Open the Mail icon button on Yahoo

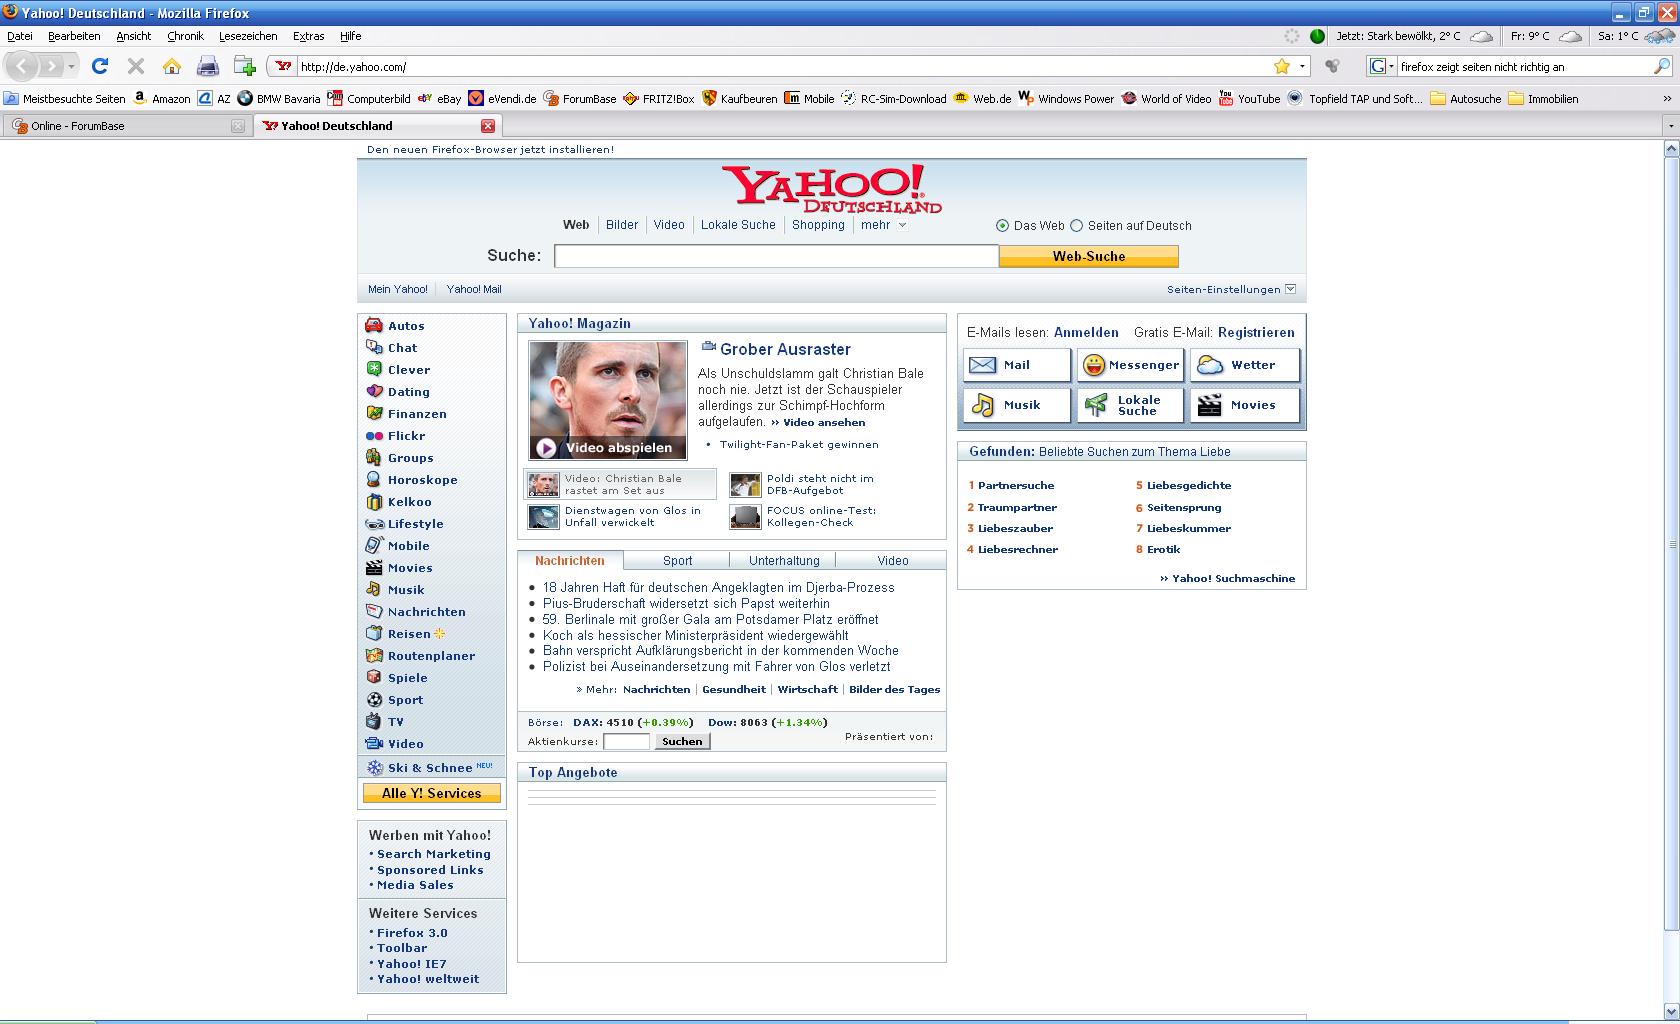(x=1017, y=365)
